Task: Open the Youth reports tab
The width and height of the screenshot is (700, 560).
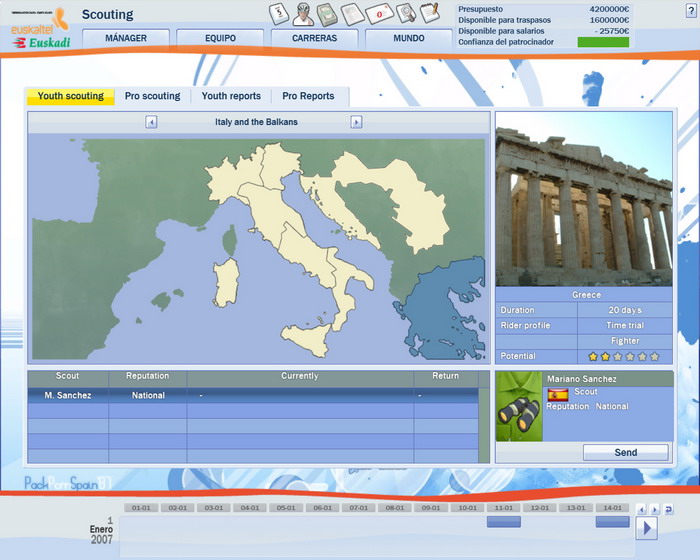Action: point(231,96)
